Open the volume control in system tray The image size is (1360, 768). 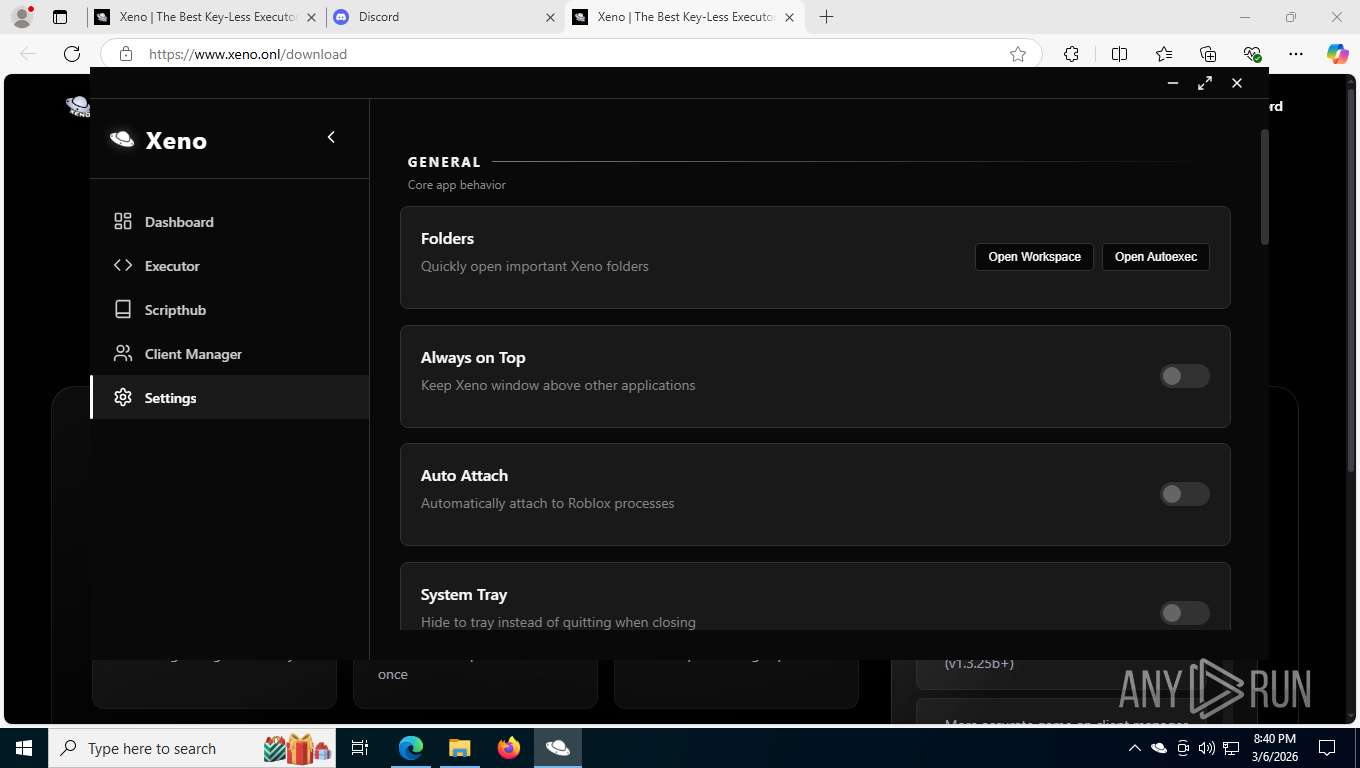[x=1207, y=748]
